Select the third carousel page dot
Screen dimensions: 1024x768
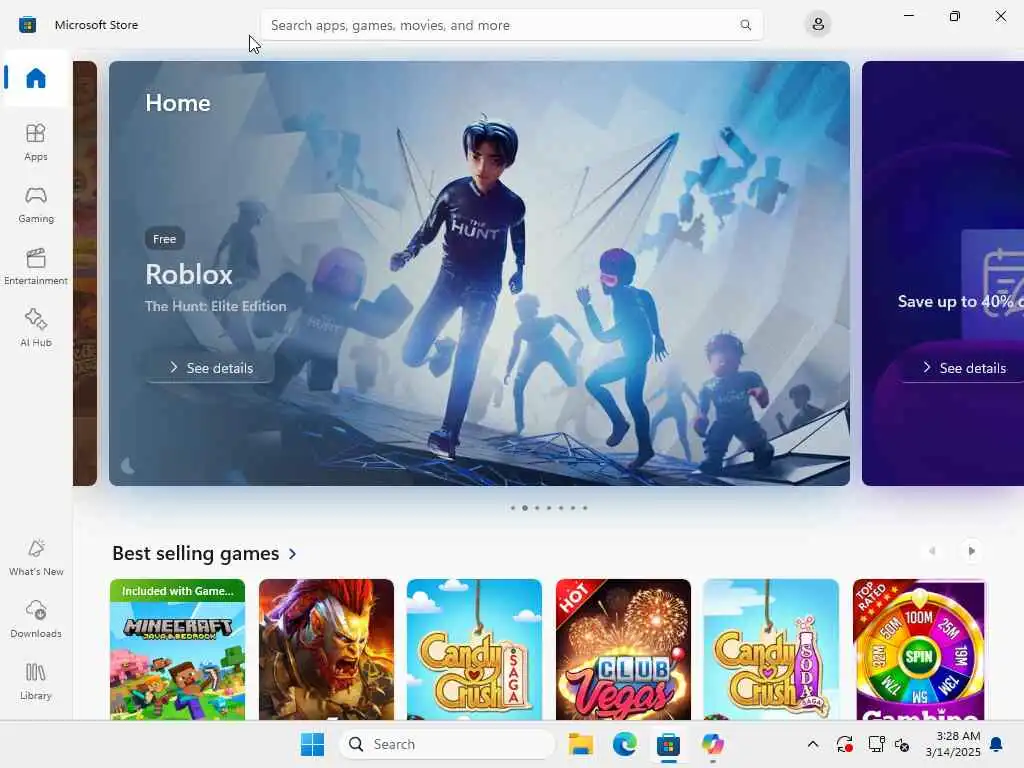click(537, 507)
